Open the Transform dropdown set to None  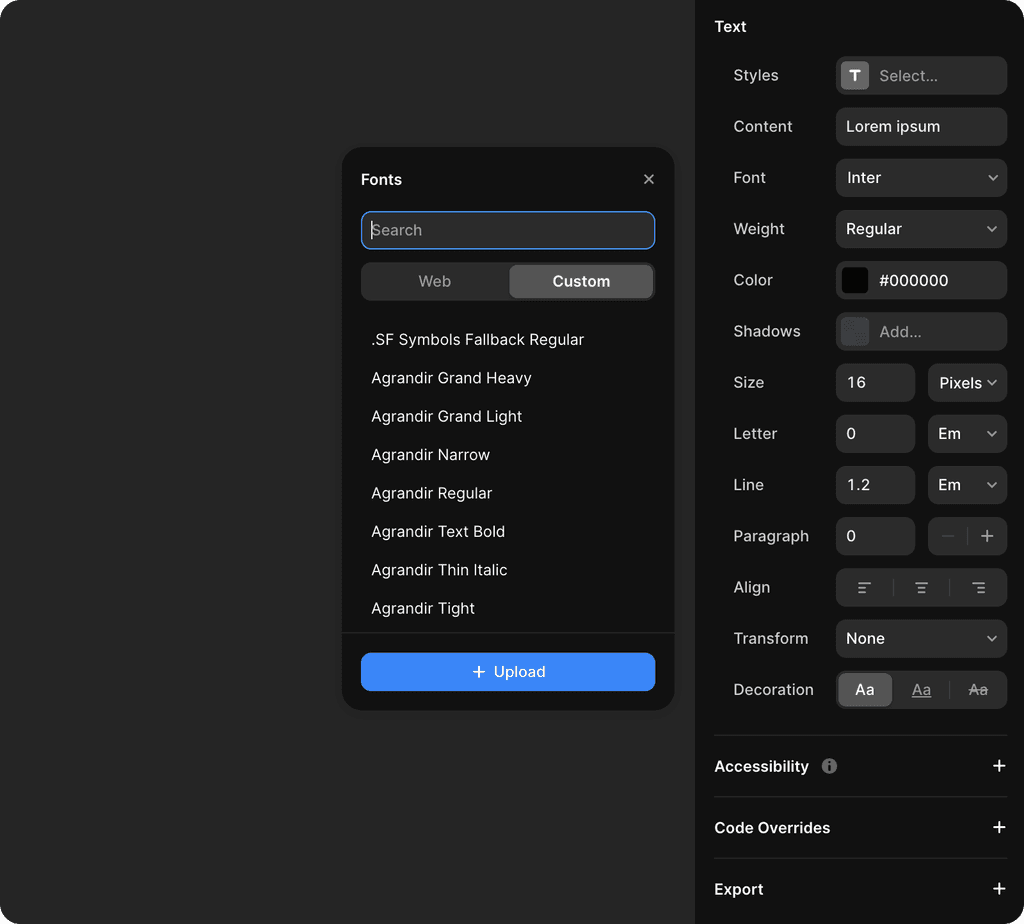pyautogui.click(x=921, y=638)
